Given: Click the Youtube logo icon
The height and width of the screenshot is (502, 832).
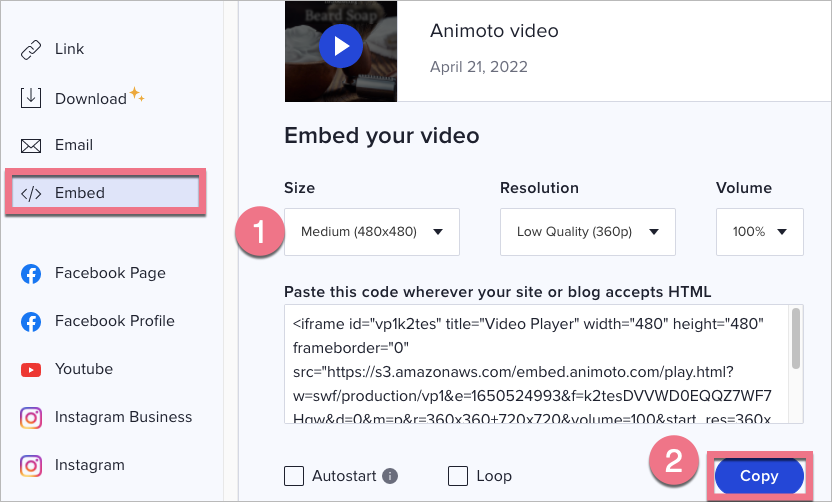Looking at the screenshot, I should click(31, 369).
